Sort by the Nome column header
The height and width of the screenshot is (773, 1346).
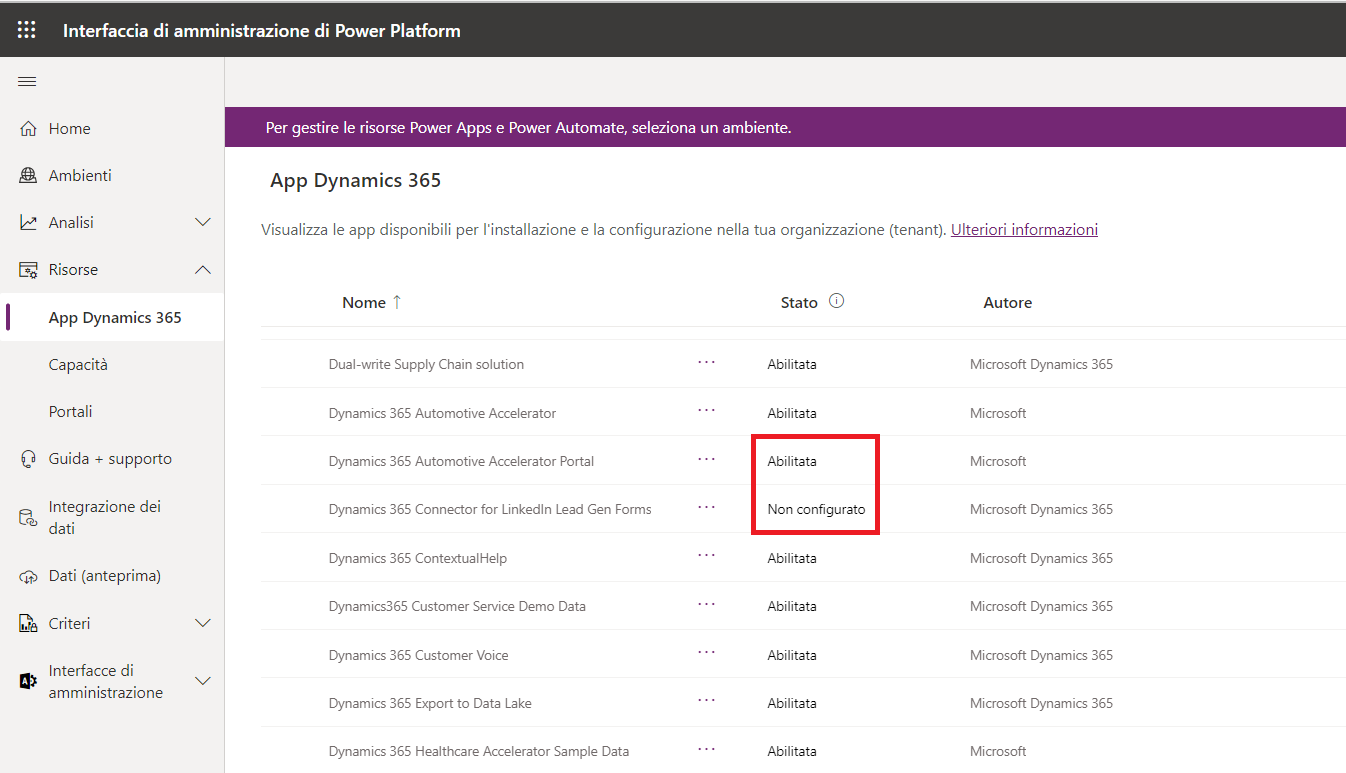364,302
